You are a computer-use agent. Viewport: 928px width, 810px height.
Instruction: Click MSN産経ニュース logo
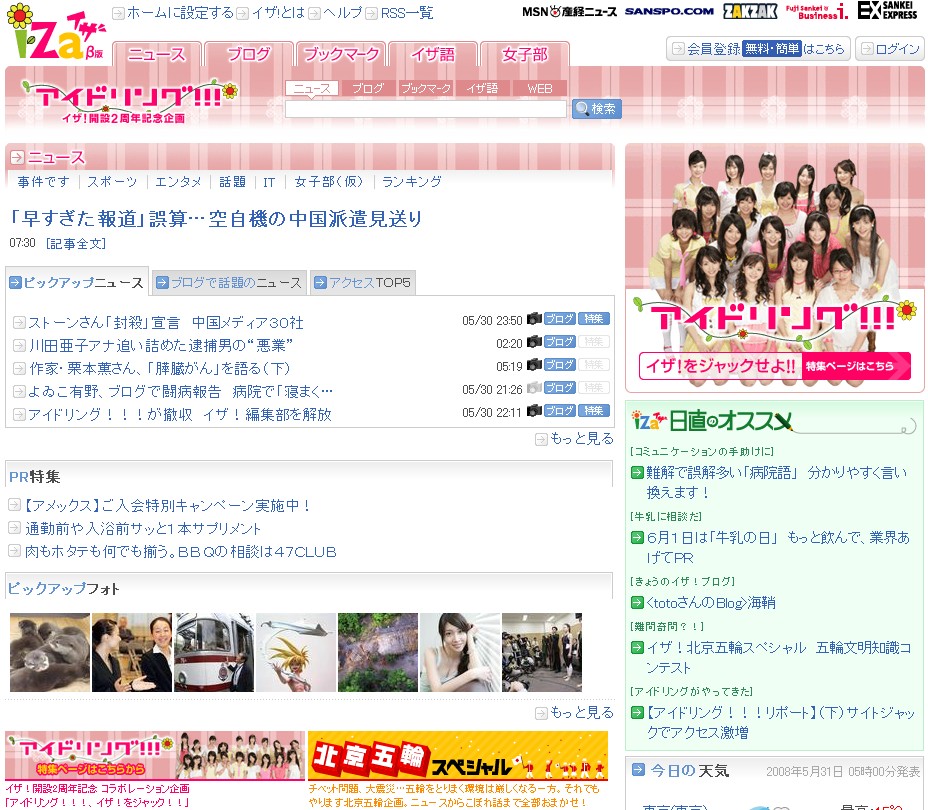tap(569, 12)
